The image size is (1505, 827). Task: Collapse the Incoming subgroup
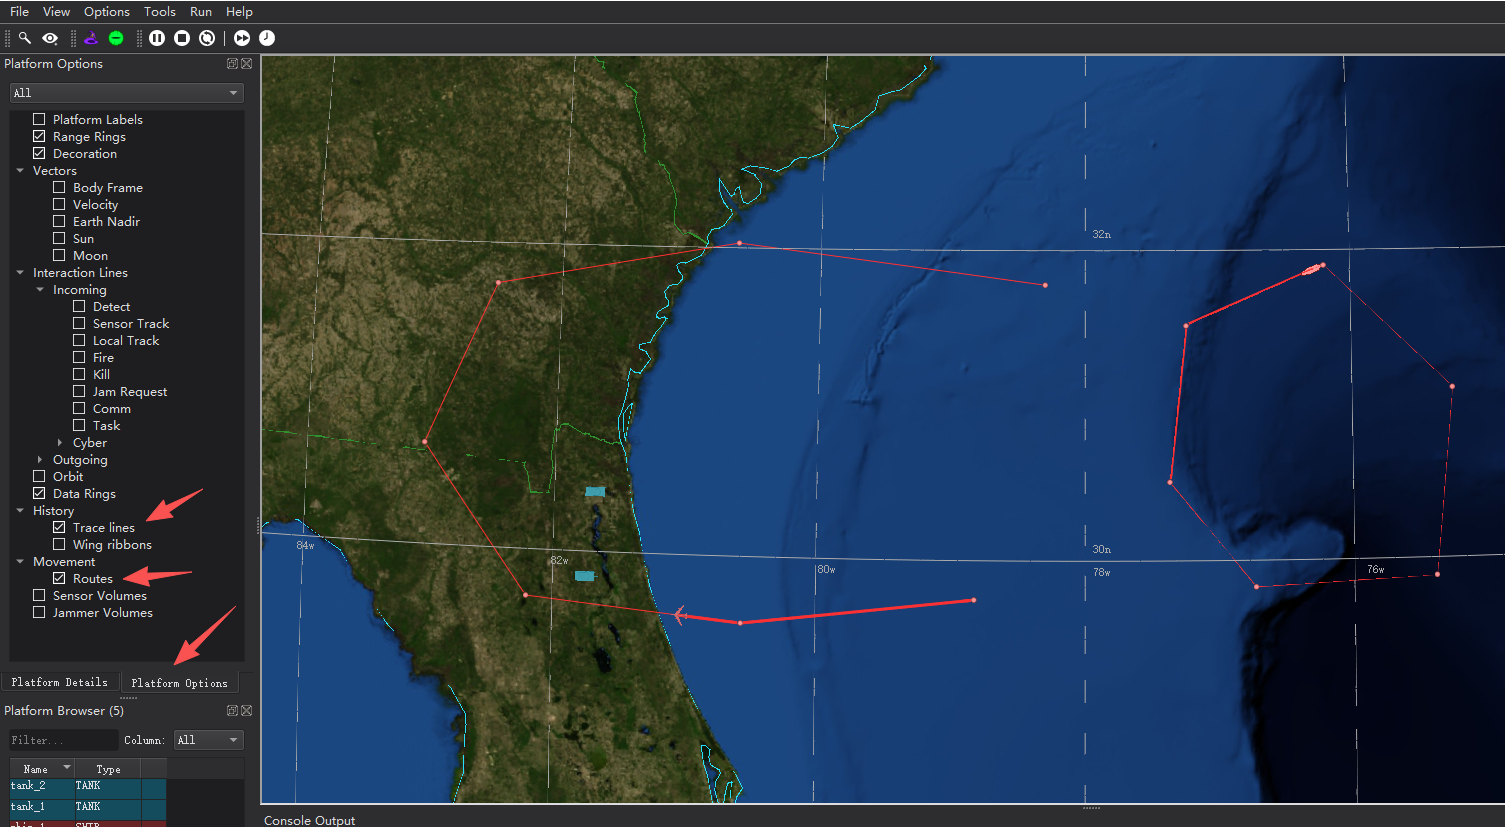[x=40, y=289]
